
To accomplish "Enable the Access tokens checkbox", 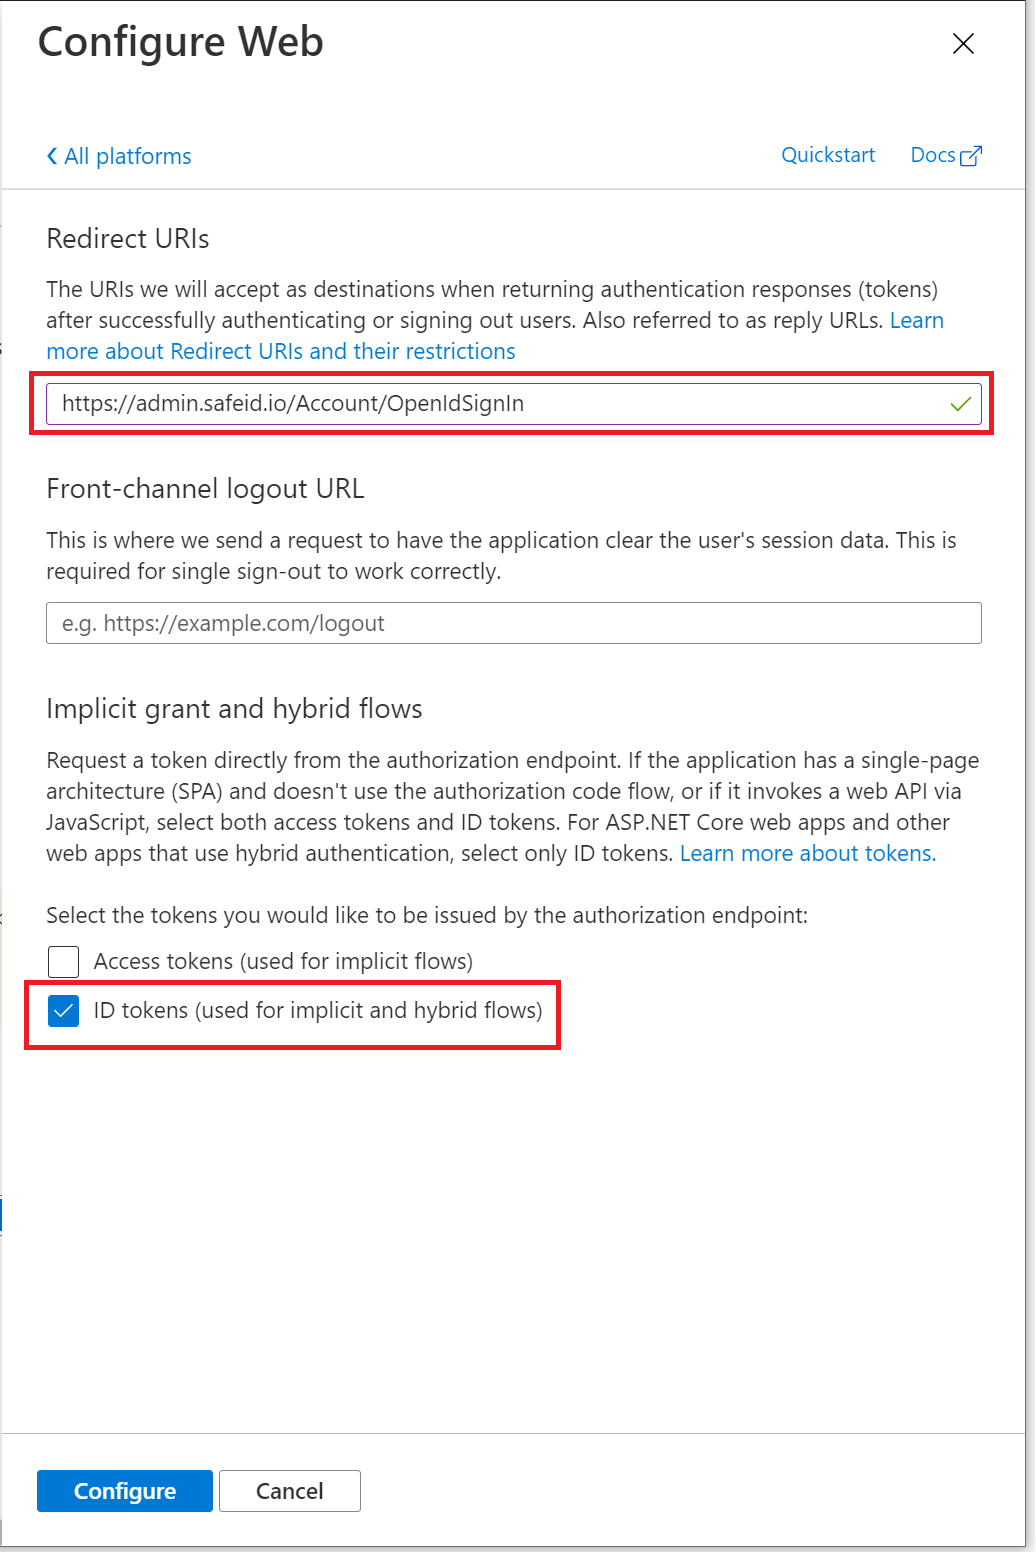I will (x=64, y=961).
